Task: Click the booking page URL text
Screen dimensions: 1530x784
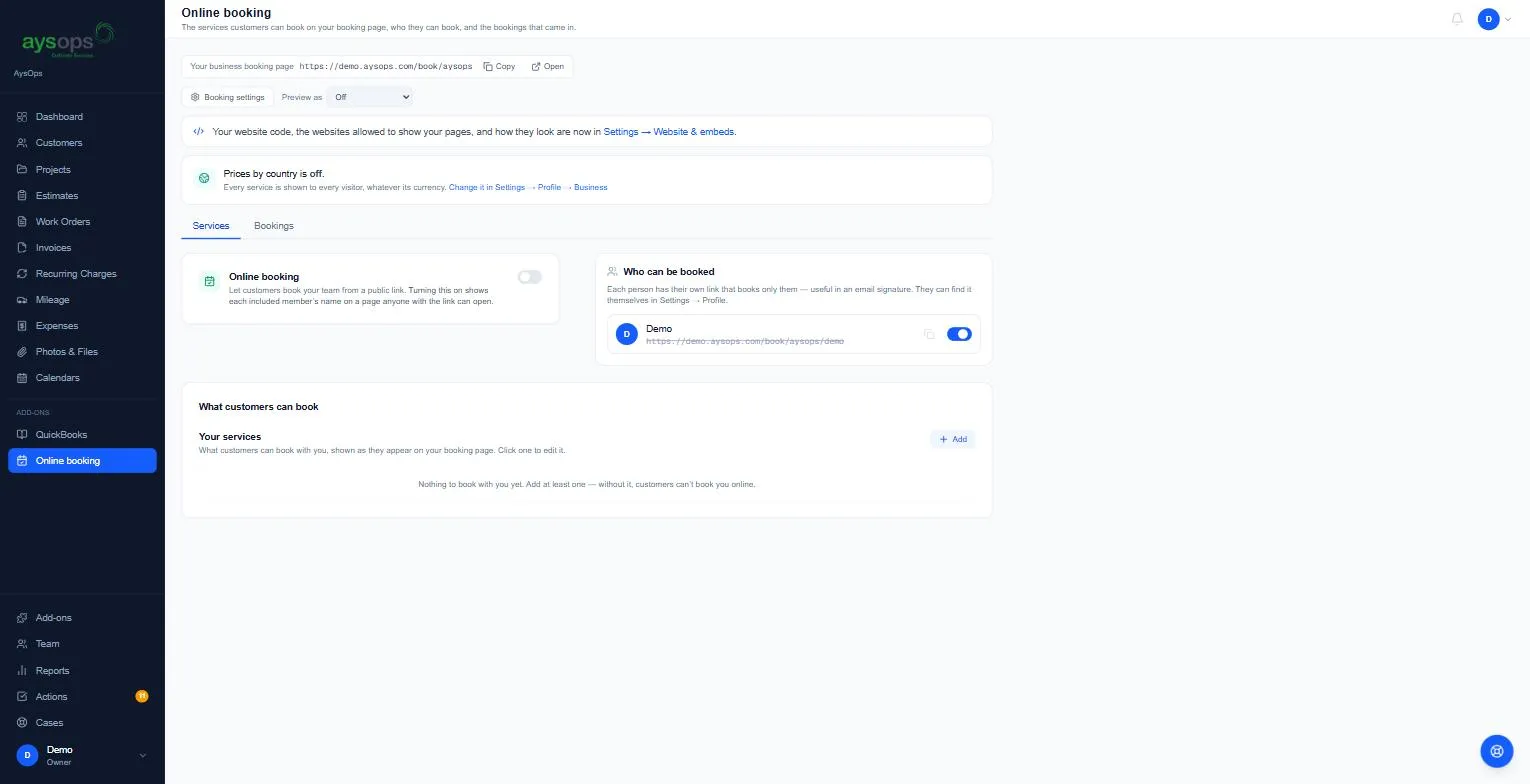Action: (386, 66)
